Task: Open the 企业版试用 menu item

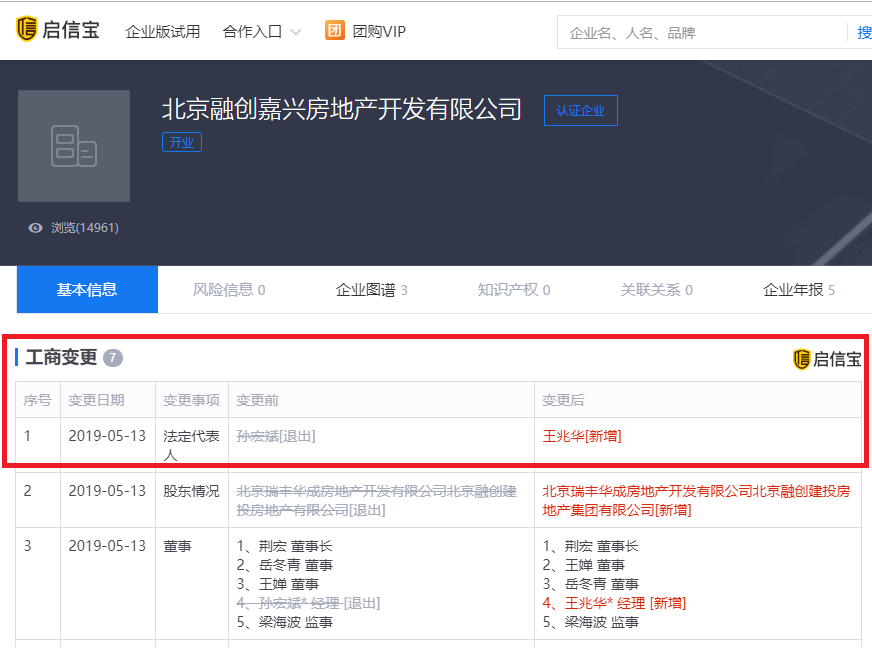Action: coord(162,32)
